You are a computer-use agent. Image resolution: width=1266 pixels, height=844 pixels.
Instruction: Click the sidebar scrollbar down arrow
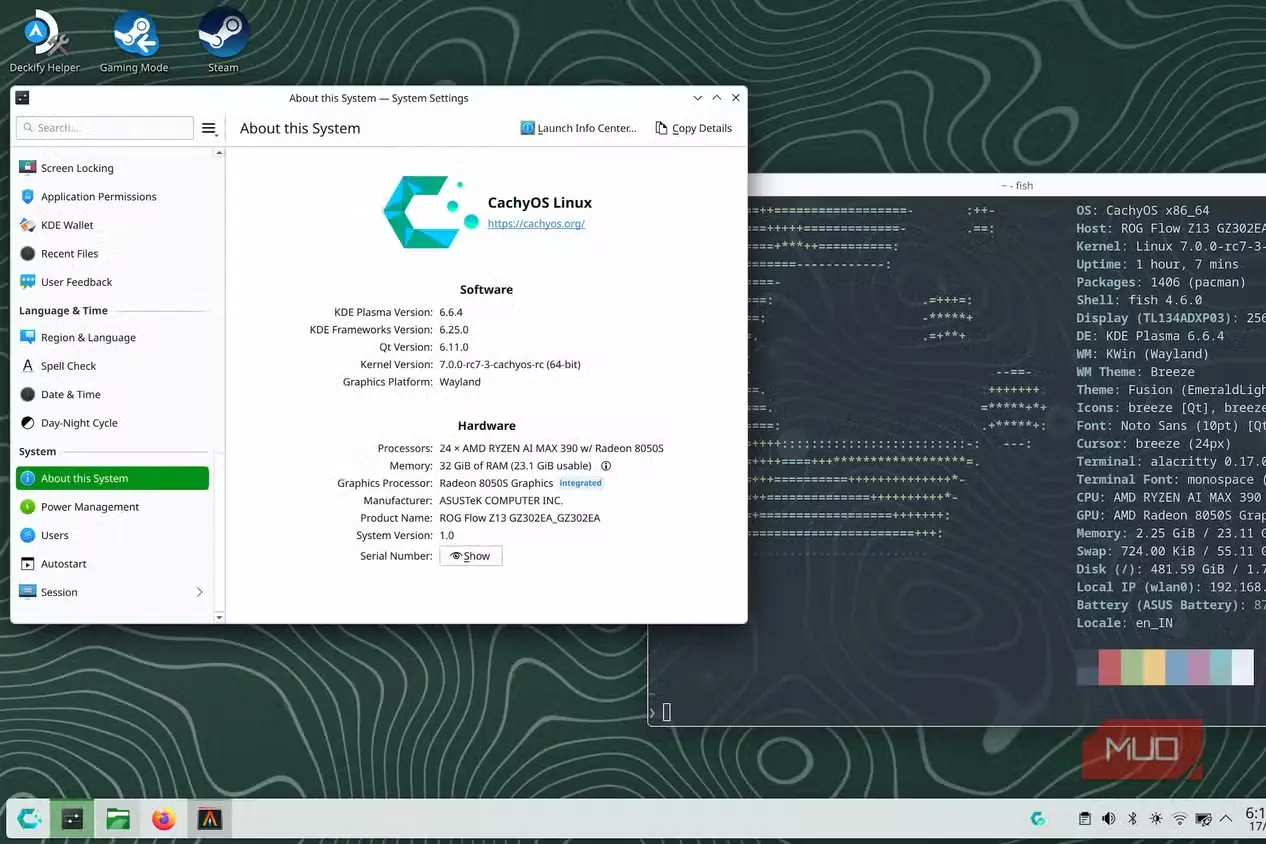coord(219,618)
